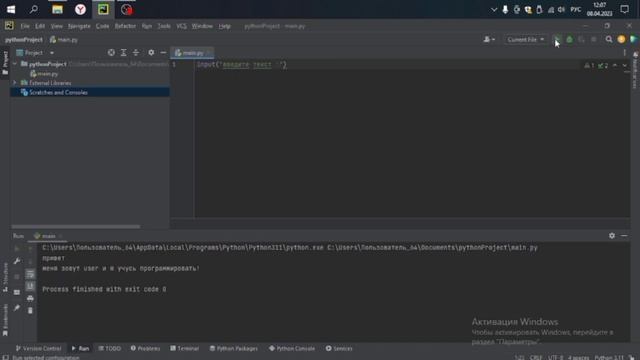640x360 pixels.
Task: Open the Tools menu
Action: click(x=164, y=26)
